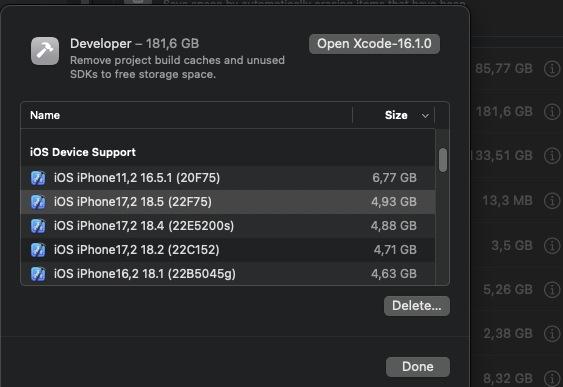Viewport: 563px width, 387px height.
Task: Click the 4,63 GB size value
Action: coord(394,274)
